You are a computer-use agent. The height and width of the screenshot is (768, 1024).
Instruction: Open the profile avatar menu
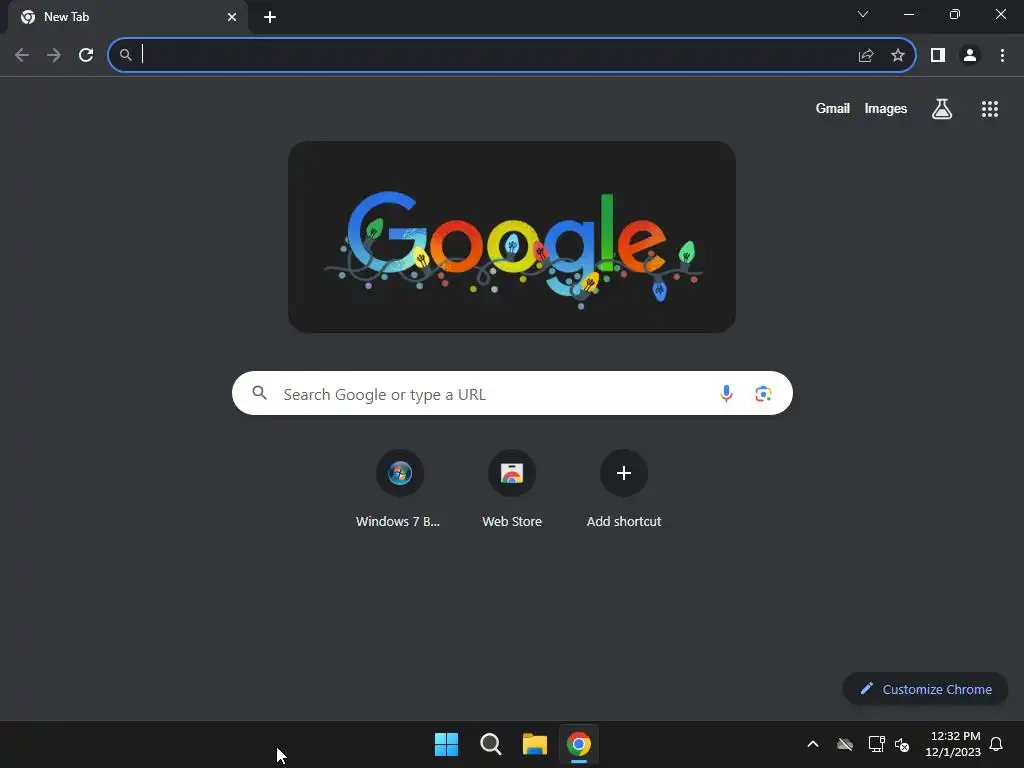[970, 56]
